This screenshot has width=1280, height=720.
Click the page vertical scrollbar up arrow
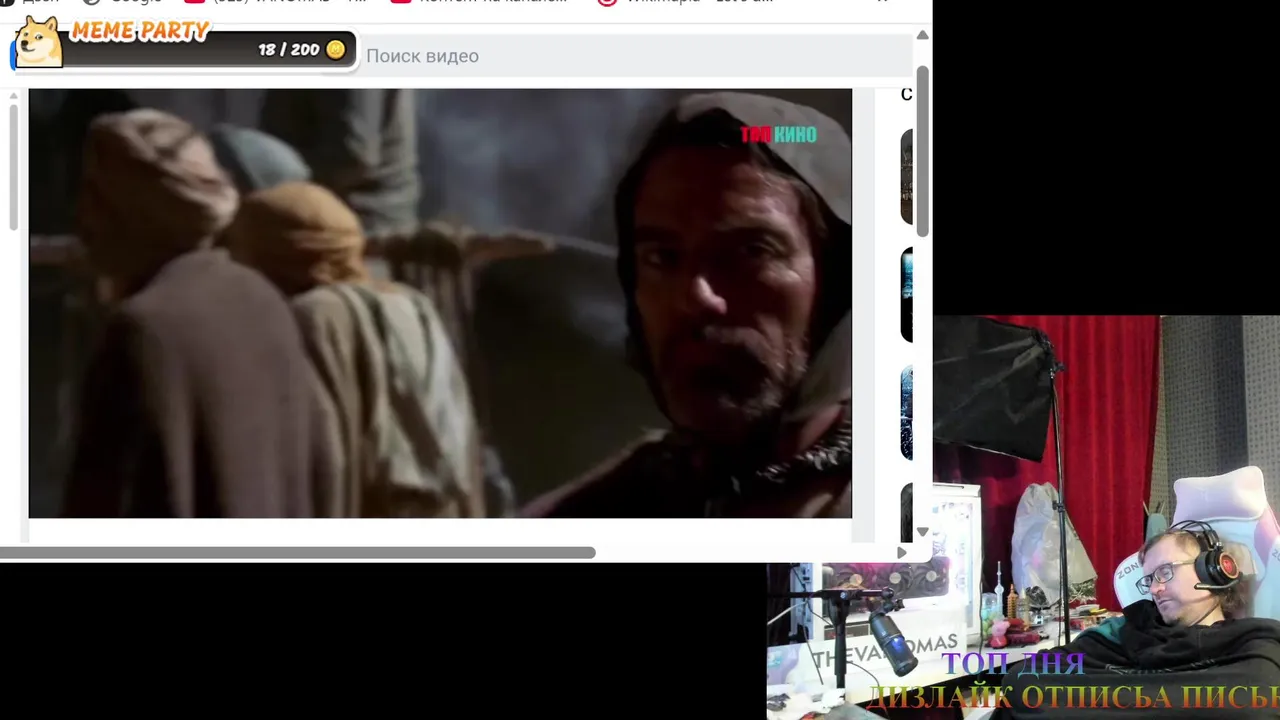pos(922,35)
